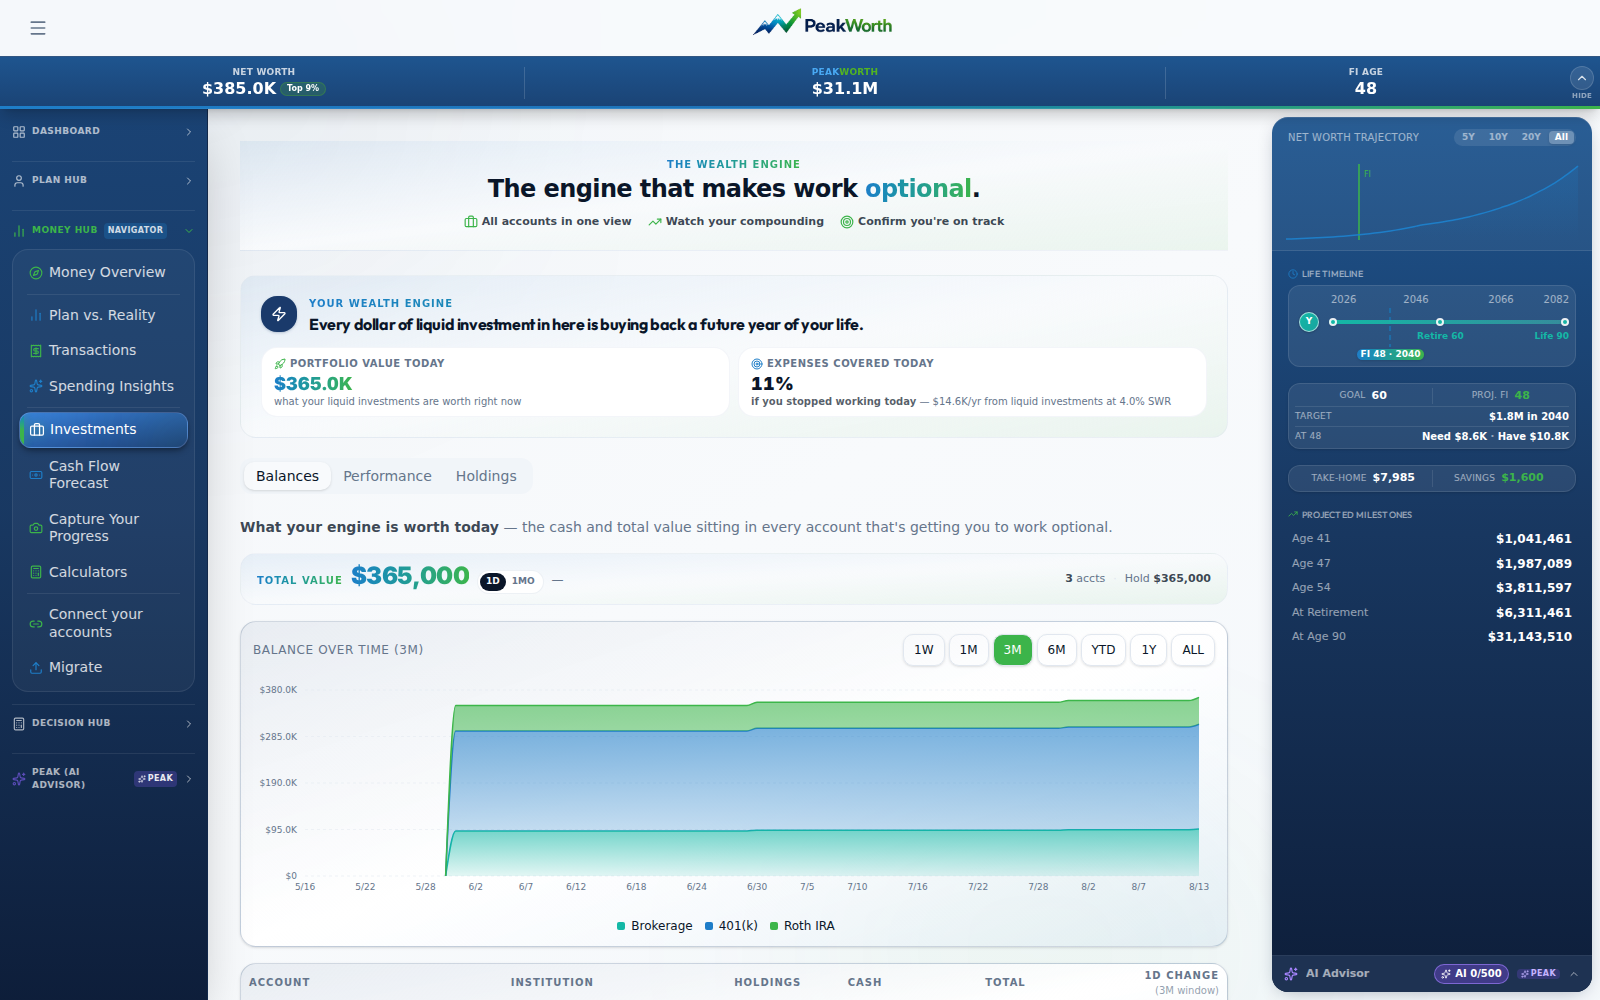This screenshot has height=1000, width=1600.
Task: Click the Migrate upload icon
Action: (x=36, y=668)
